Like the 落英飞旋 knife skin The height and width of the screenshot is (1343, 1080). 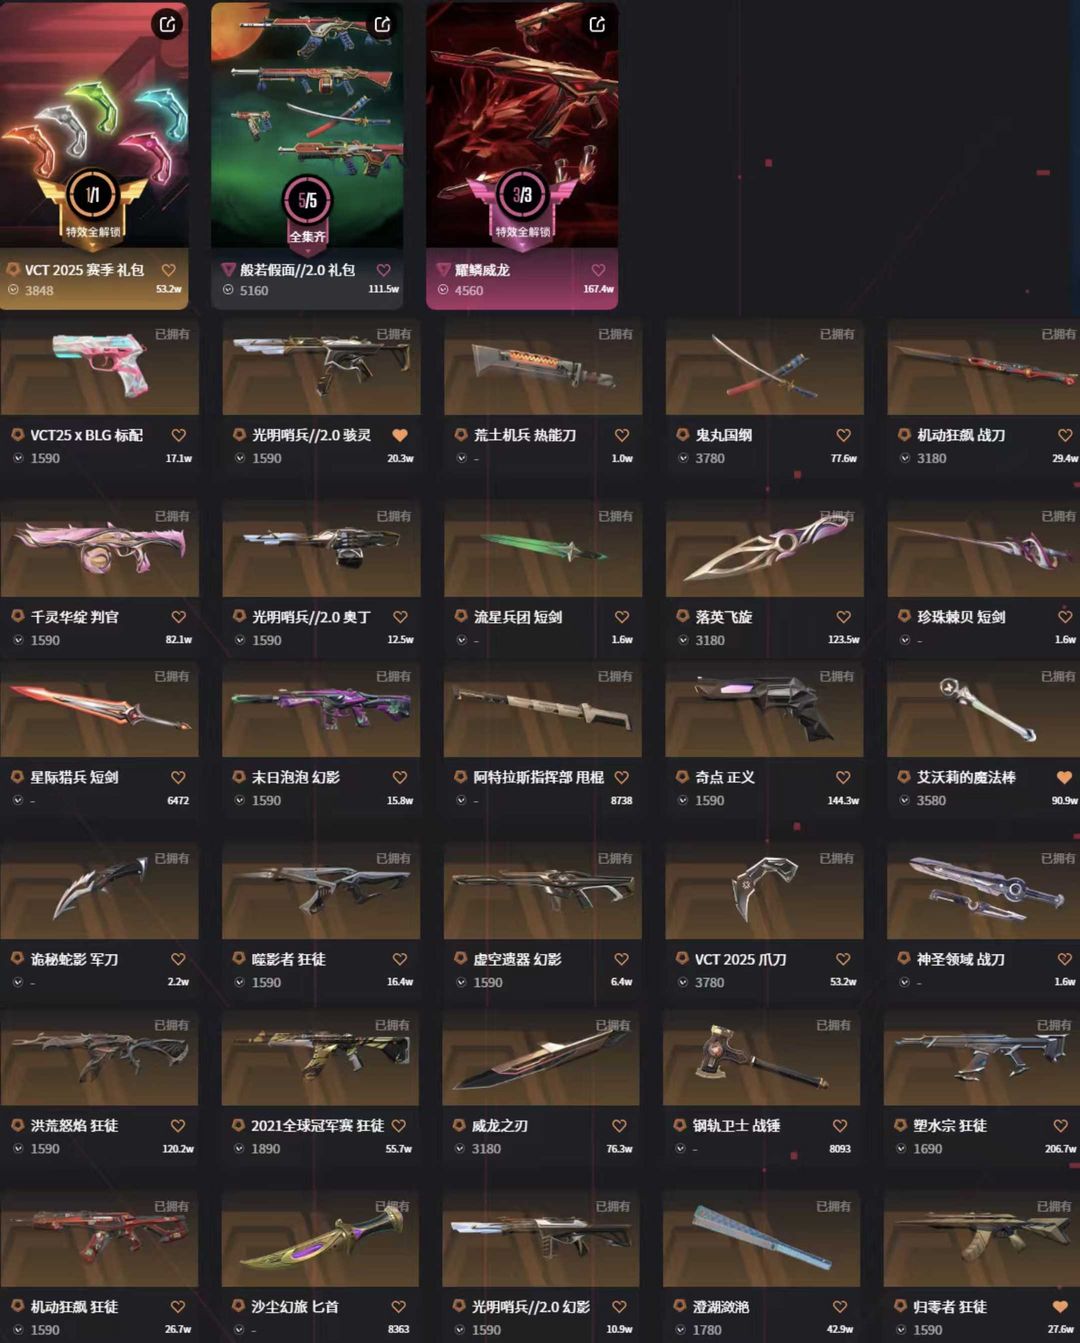click(843, 617)
